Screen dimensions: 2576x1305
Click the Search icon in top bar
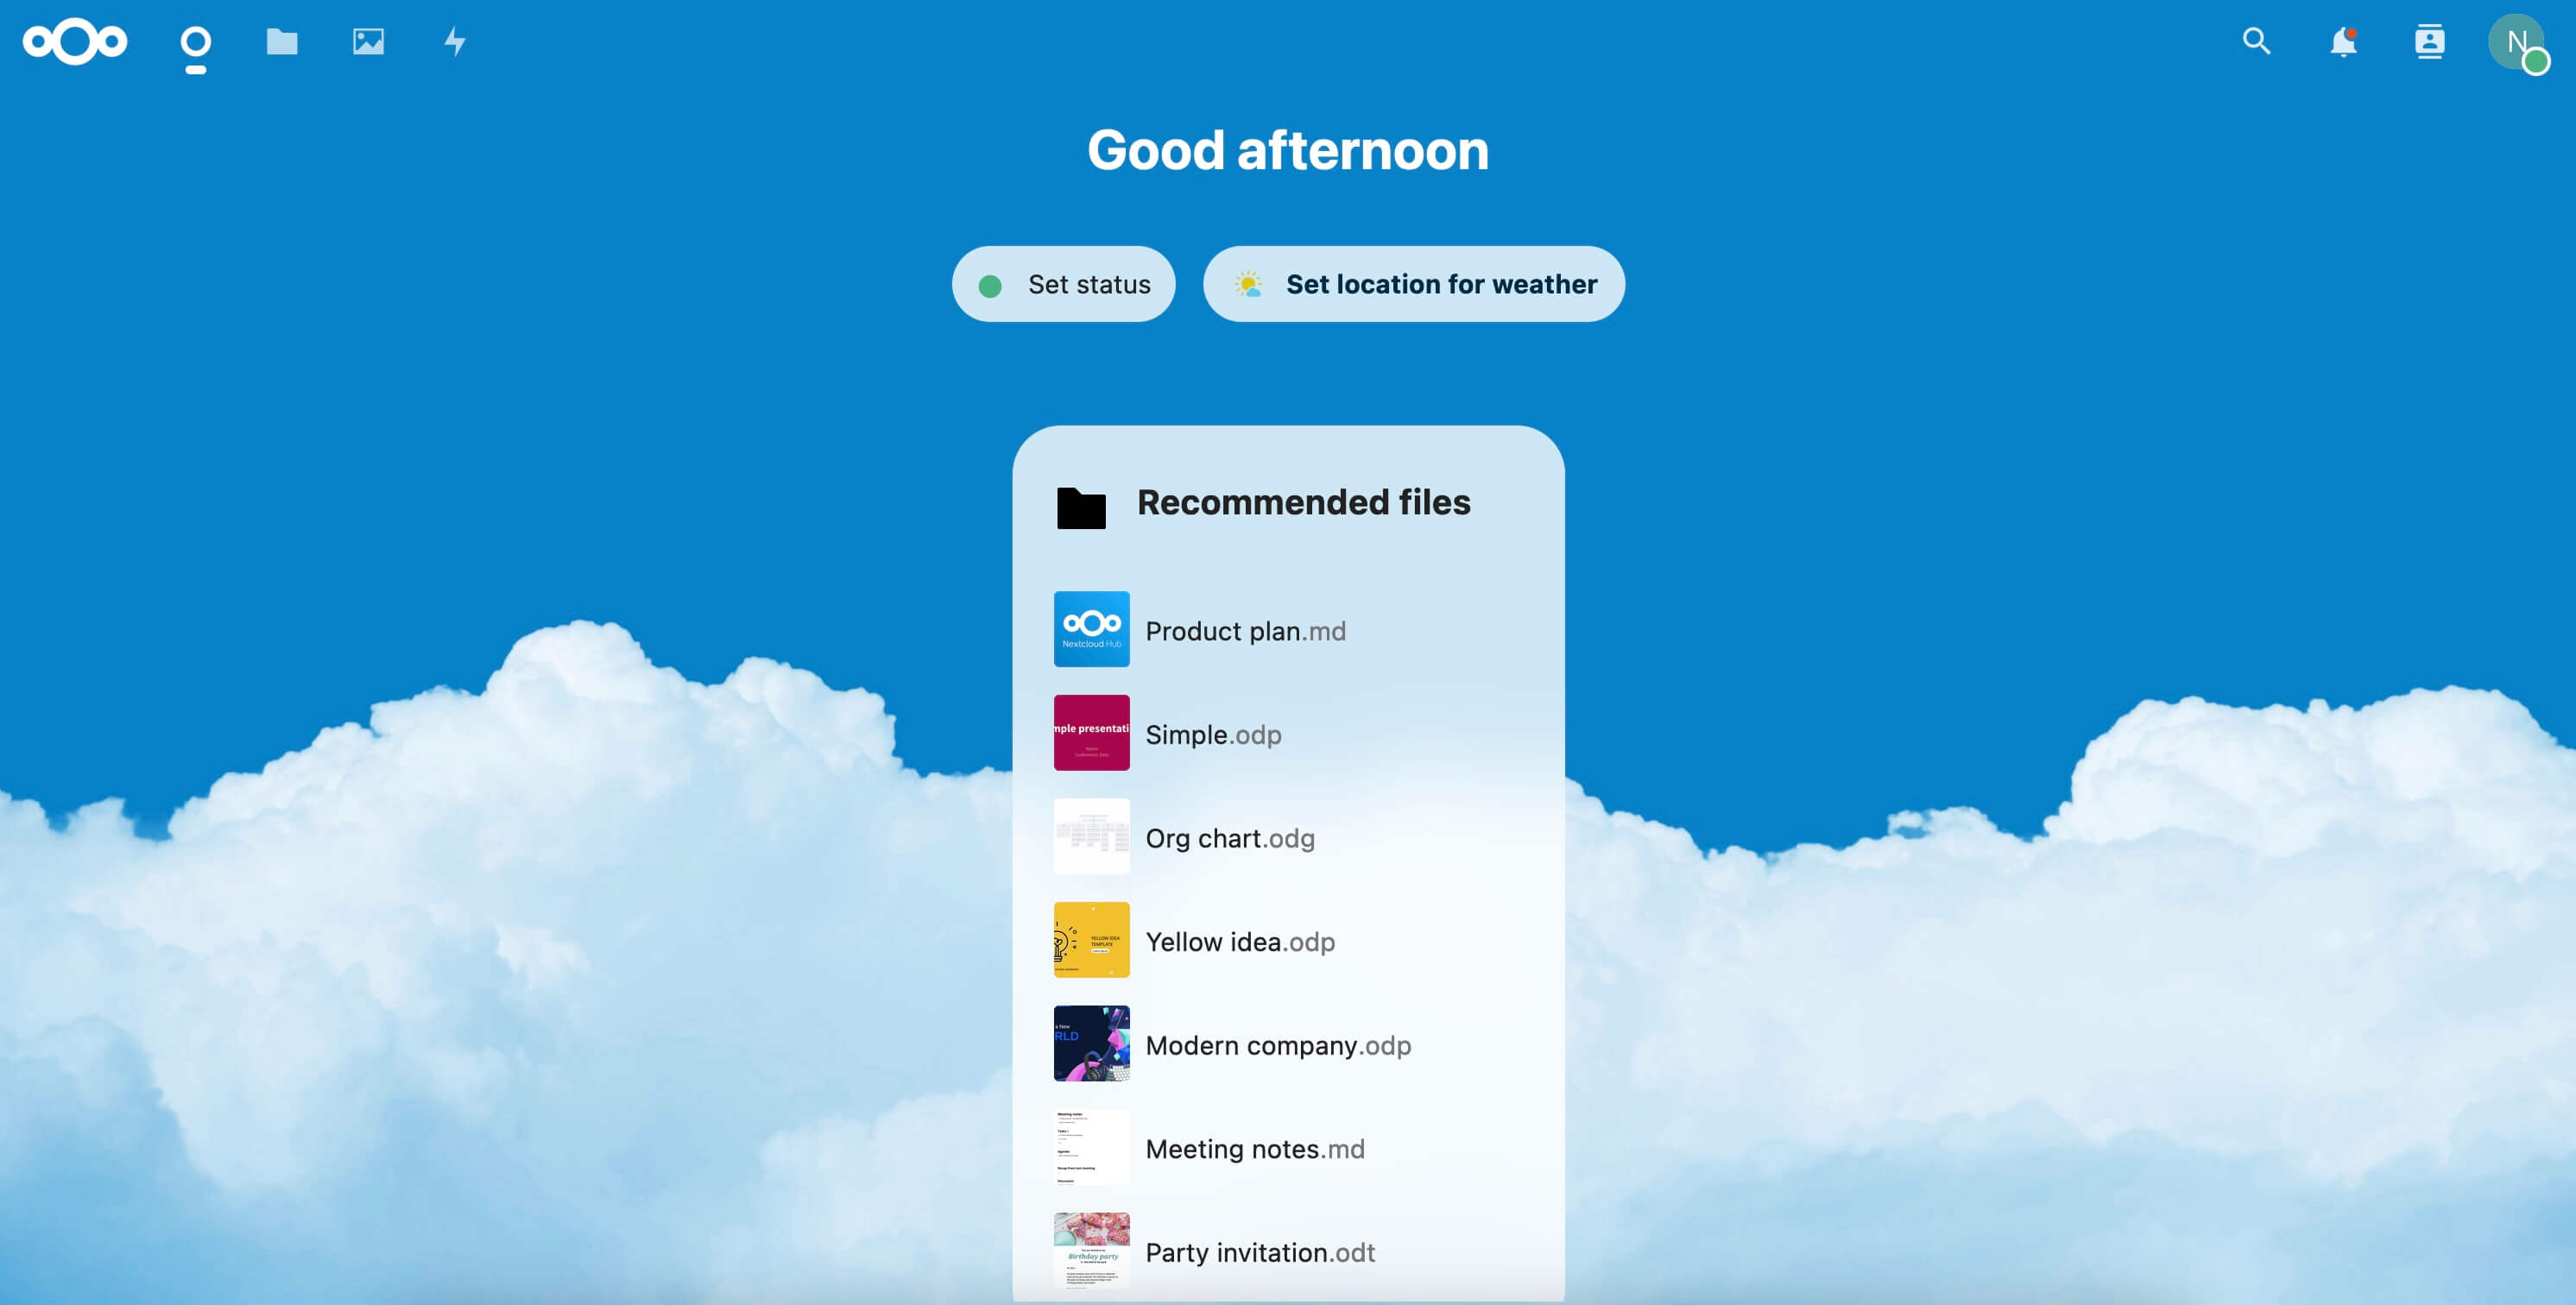click(2257, 40)
